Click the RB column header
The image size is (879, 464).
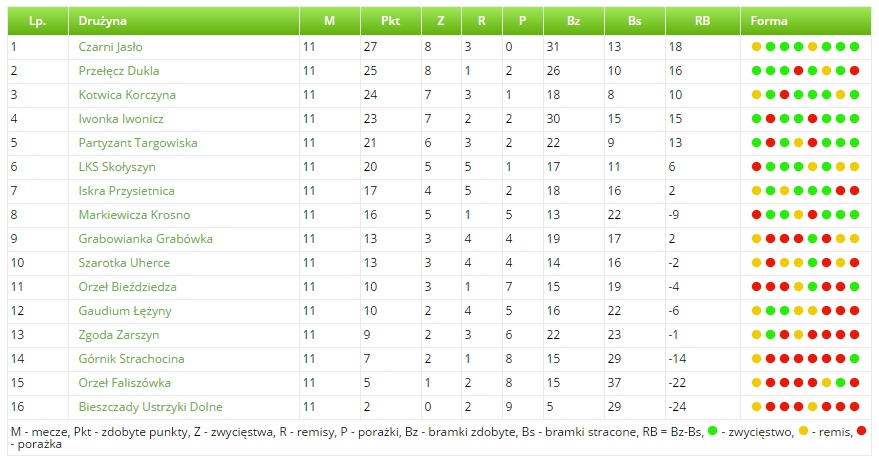(702, 20)
